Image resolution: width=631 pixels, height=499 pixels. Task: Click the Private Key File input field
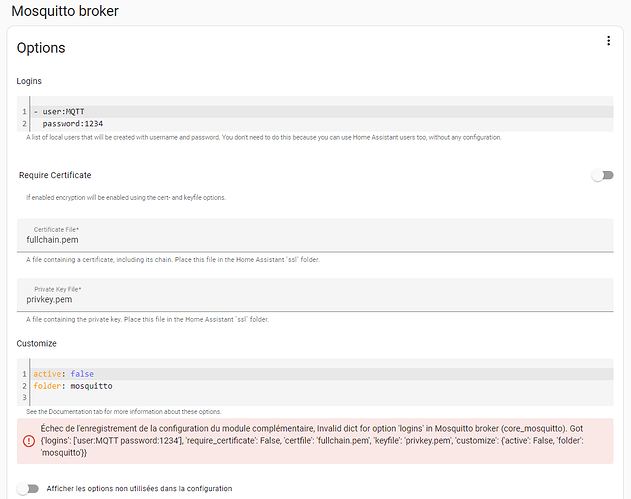tap(315, 295)
